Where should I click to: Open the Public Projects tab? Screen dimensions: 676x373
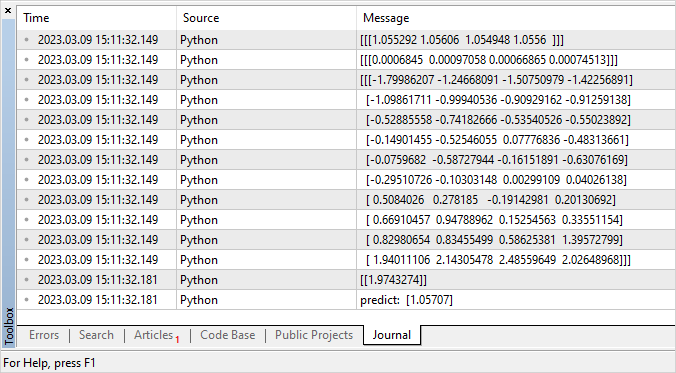pyautogui.click(x=314, y=335)
